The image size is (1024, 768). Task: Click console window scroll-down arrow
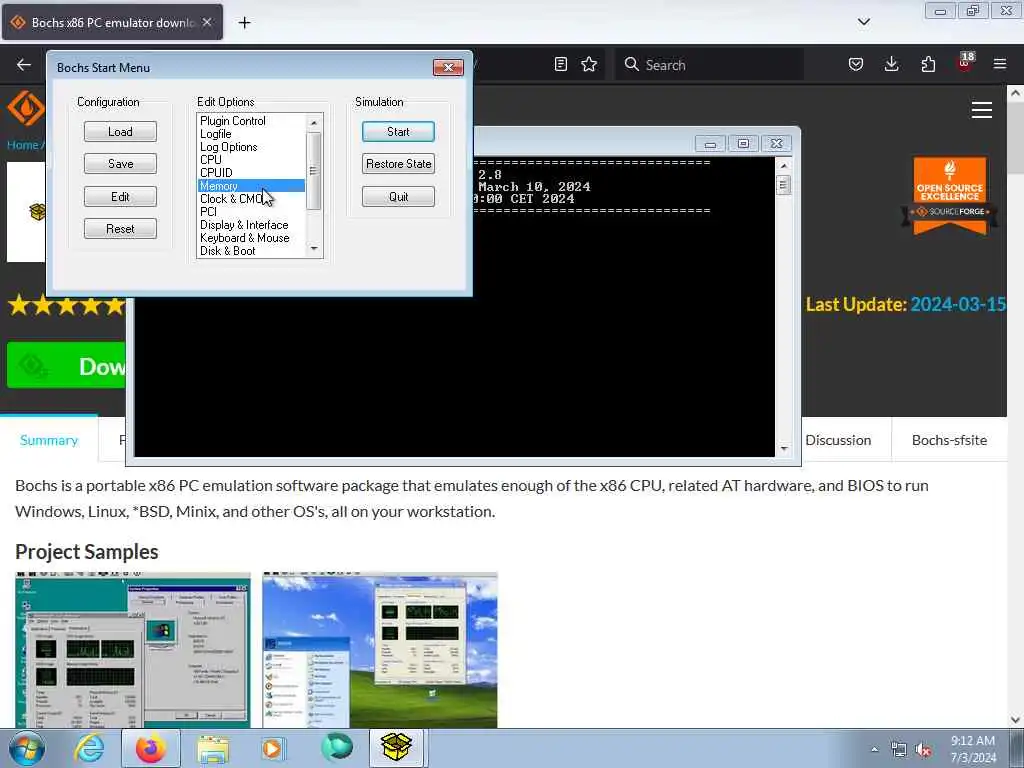(x=784, y=449)
